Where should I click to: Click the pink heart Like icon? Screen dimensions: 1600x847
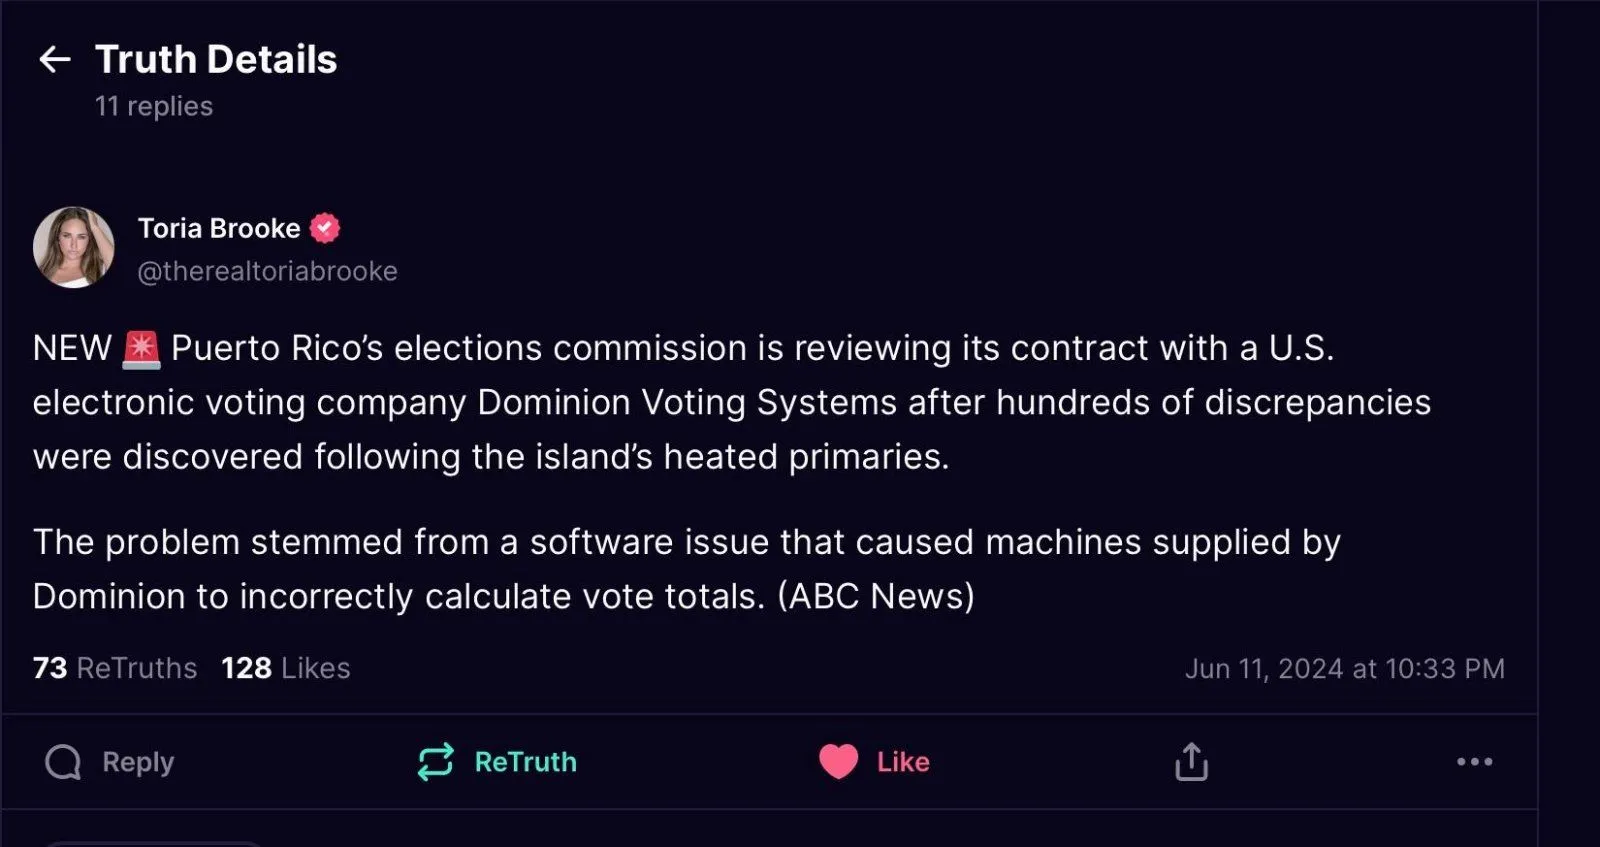[838, 762]
